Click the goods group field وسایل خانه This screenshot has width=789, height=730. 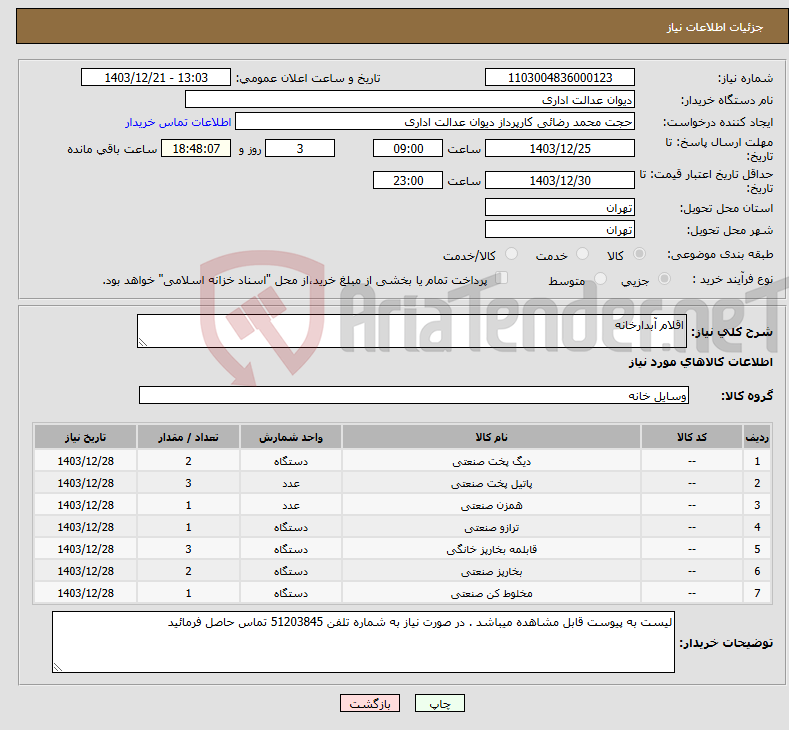(x=414, y=395)
